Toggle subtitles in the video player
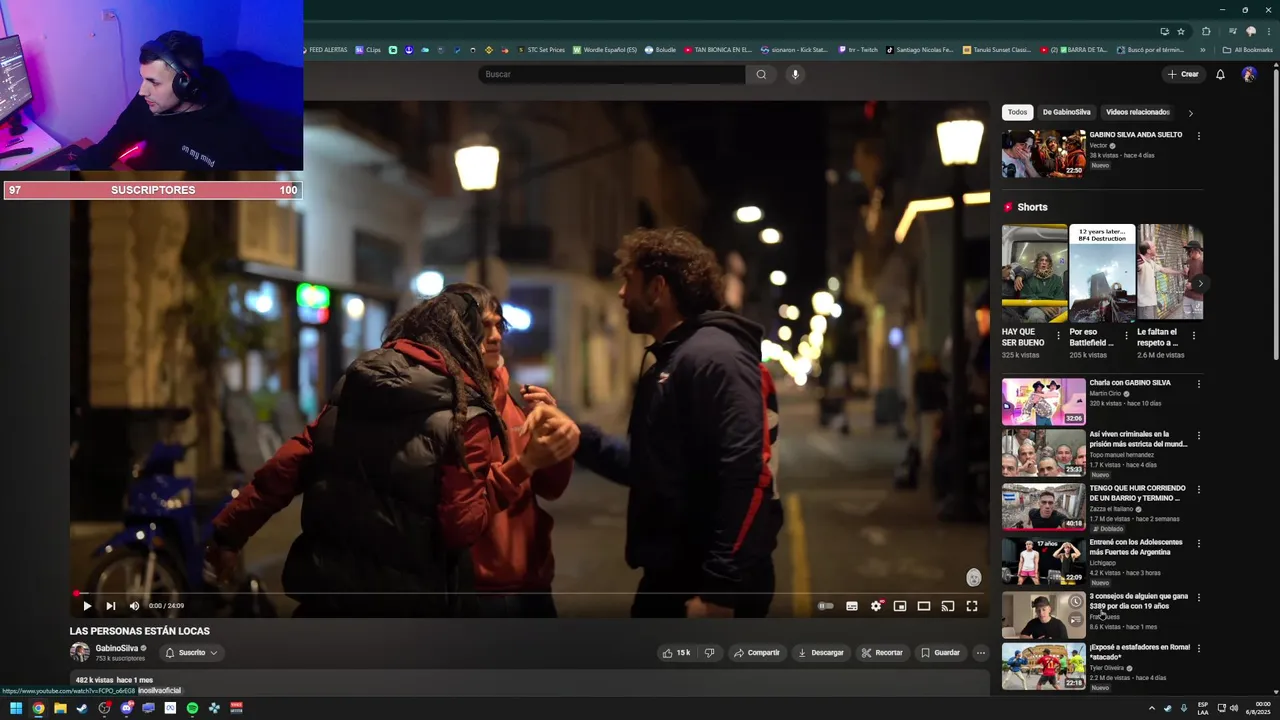Screen dimensions: 1280x720 click(852, 606)
